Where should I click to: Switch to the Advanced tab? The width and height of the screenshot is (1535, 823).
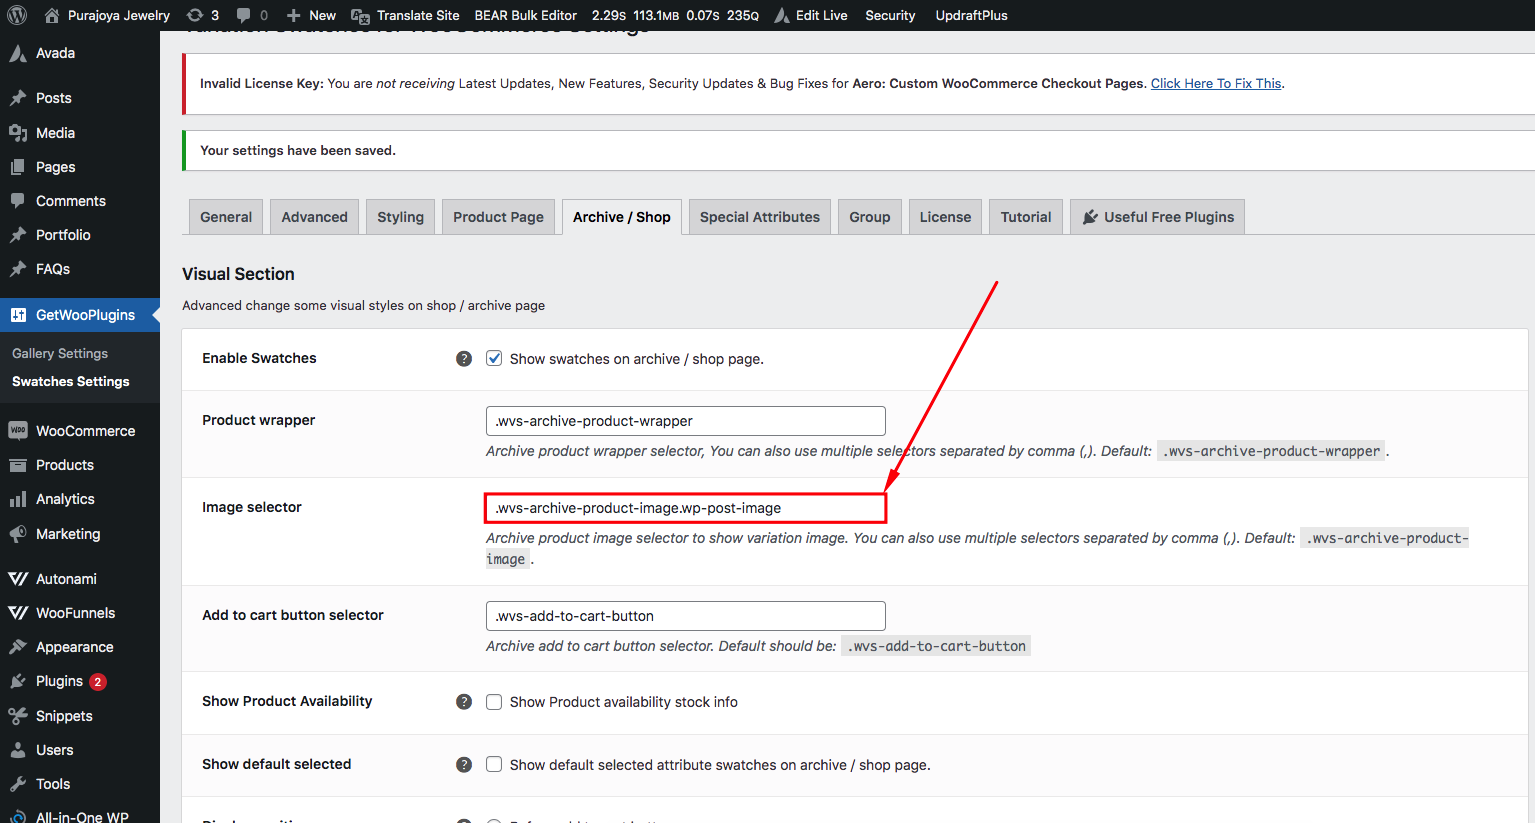coord(314,217)
